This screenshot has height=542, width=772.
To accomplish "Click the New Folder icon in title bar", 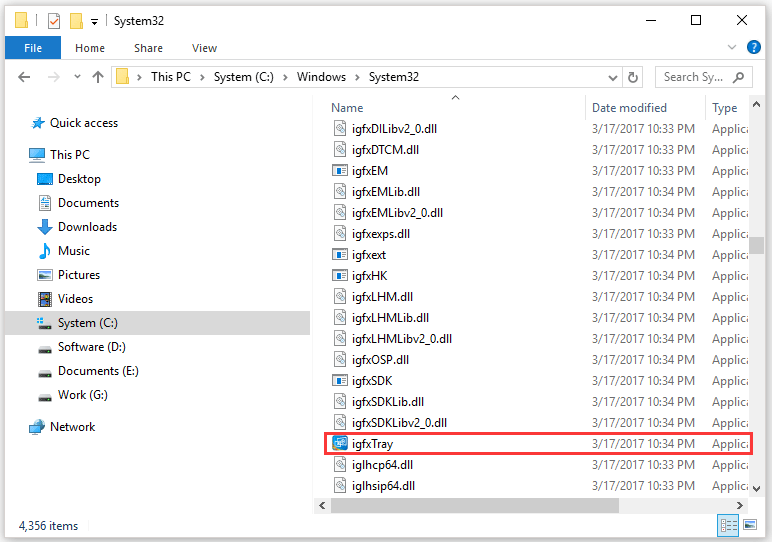I will click(76, 20).
